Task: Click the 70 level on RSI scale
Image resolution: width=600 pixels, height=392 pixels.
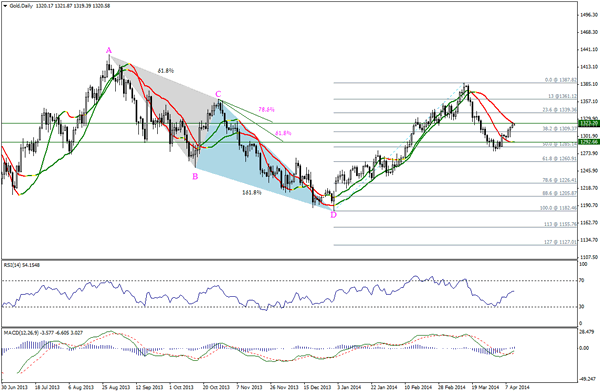Action: [x=582, y=281]
